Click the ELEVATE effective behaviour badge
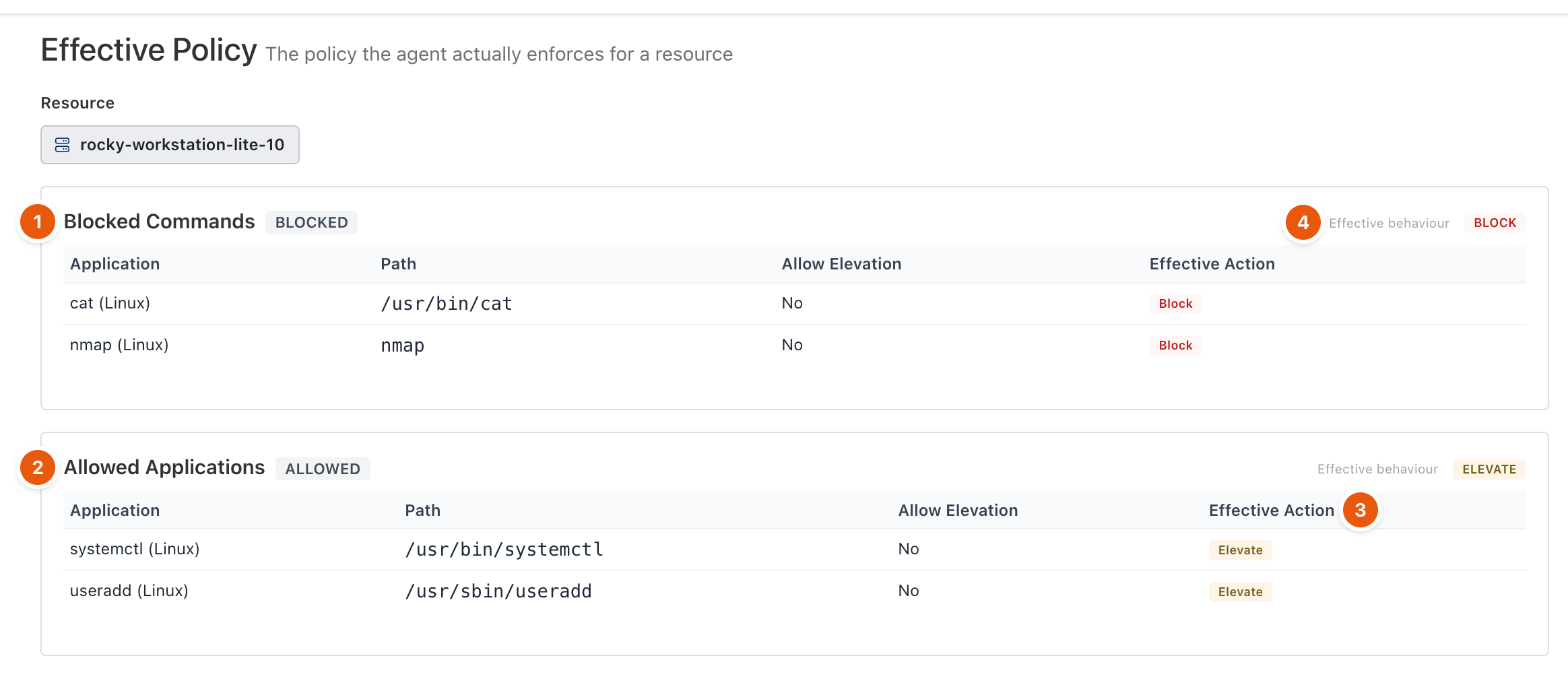1568x687 pixels. pos(1489,469)
